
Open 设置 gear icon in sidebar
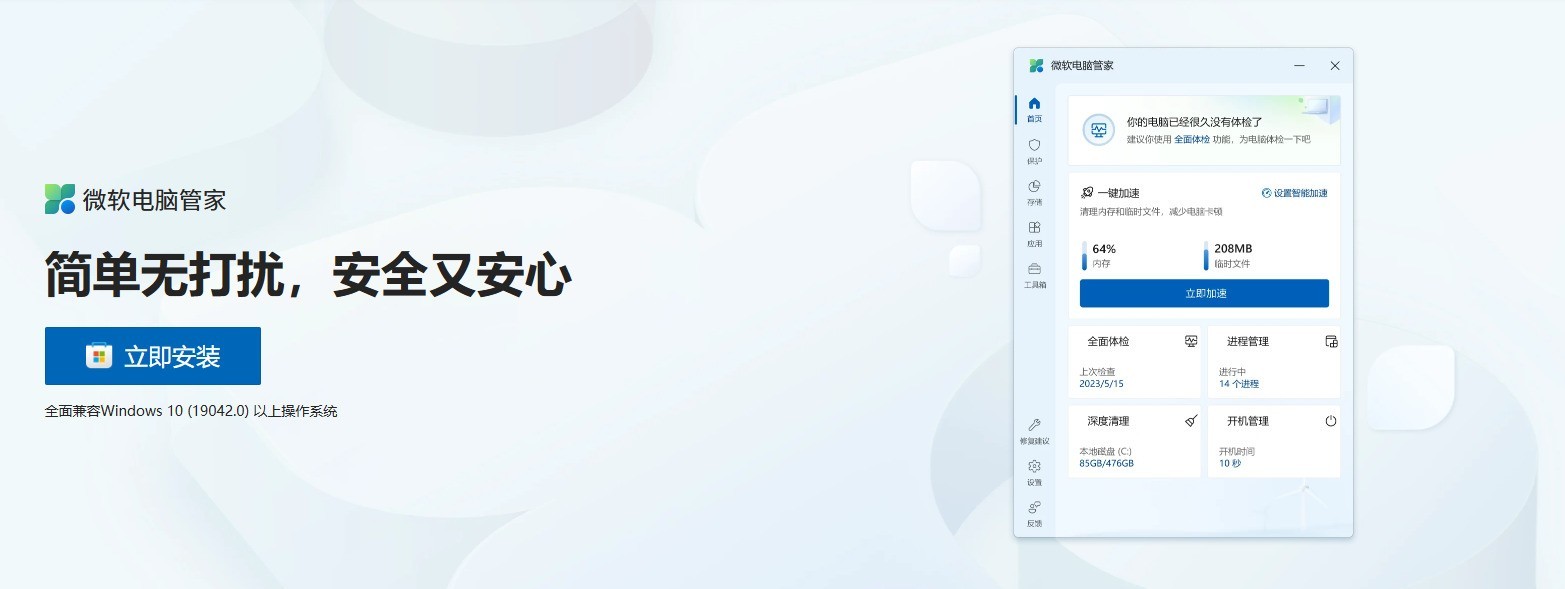click(1034, 466)
